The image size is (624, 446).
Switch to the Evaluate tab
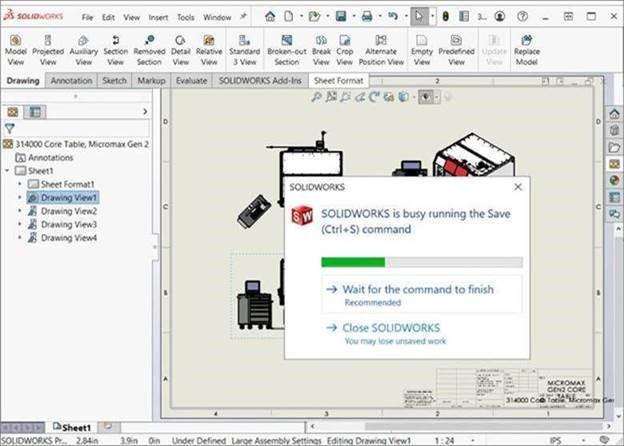click(x=191, y=80)
